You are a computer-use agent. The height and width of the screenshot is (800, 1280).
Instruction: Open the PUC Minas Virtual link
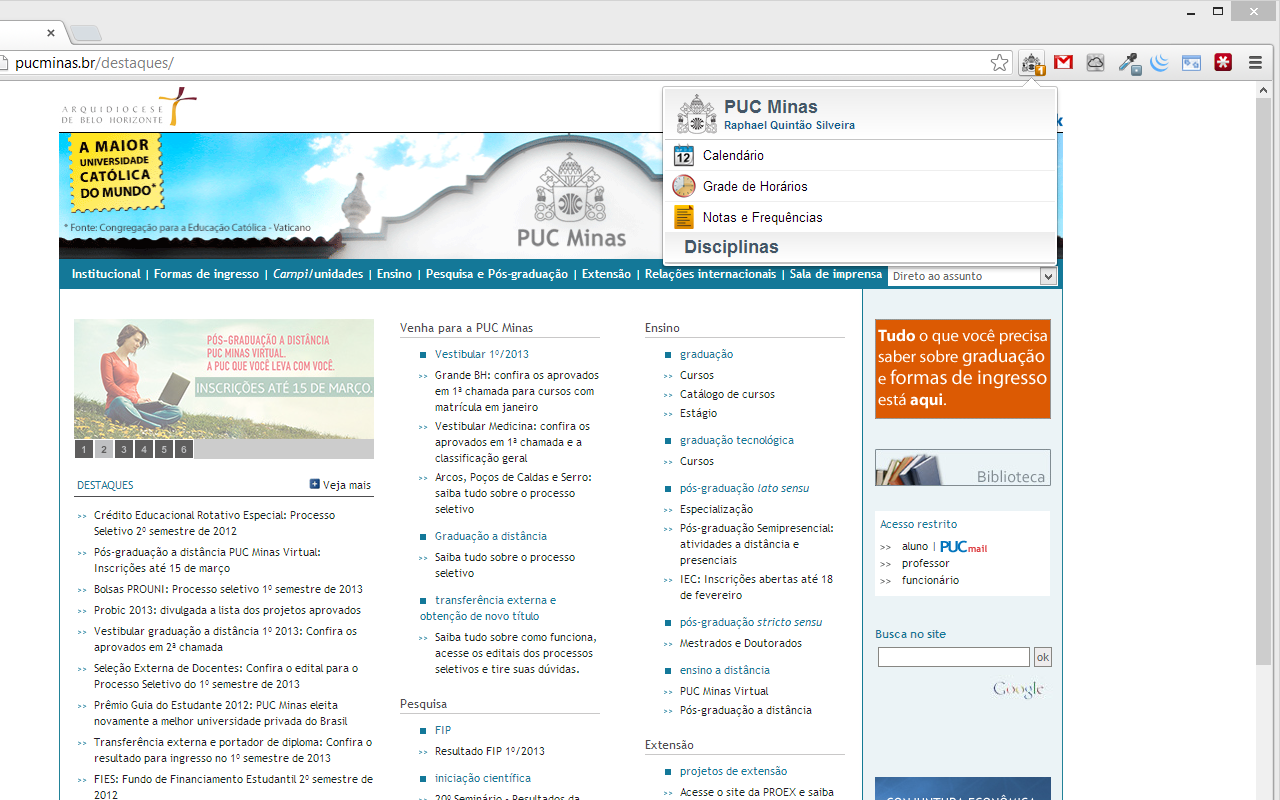coord(724,691)
